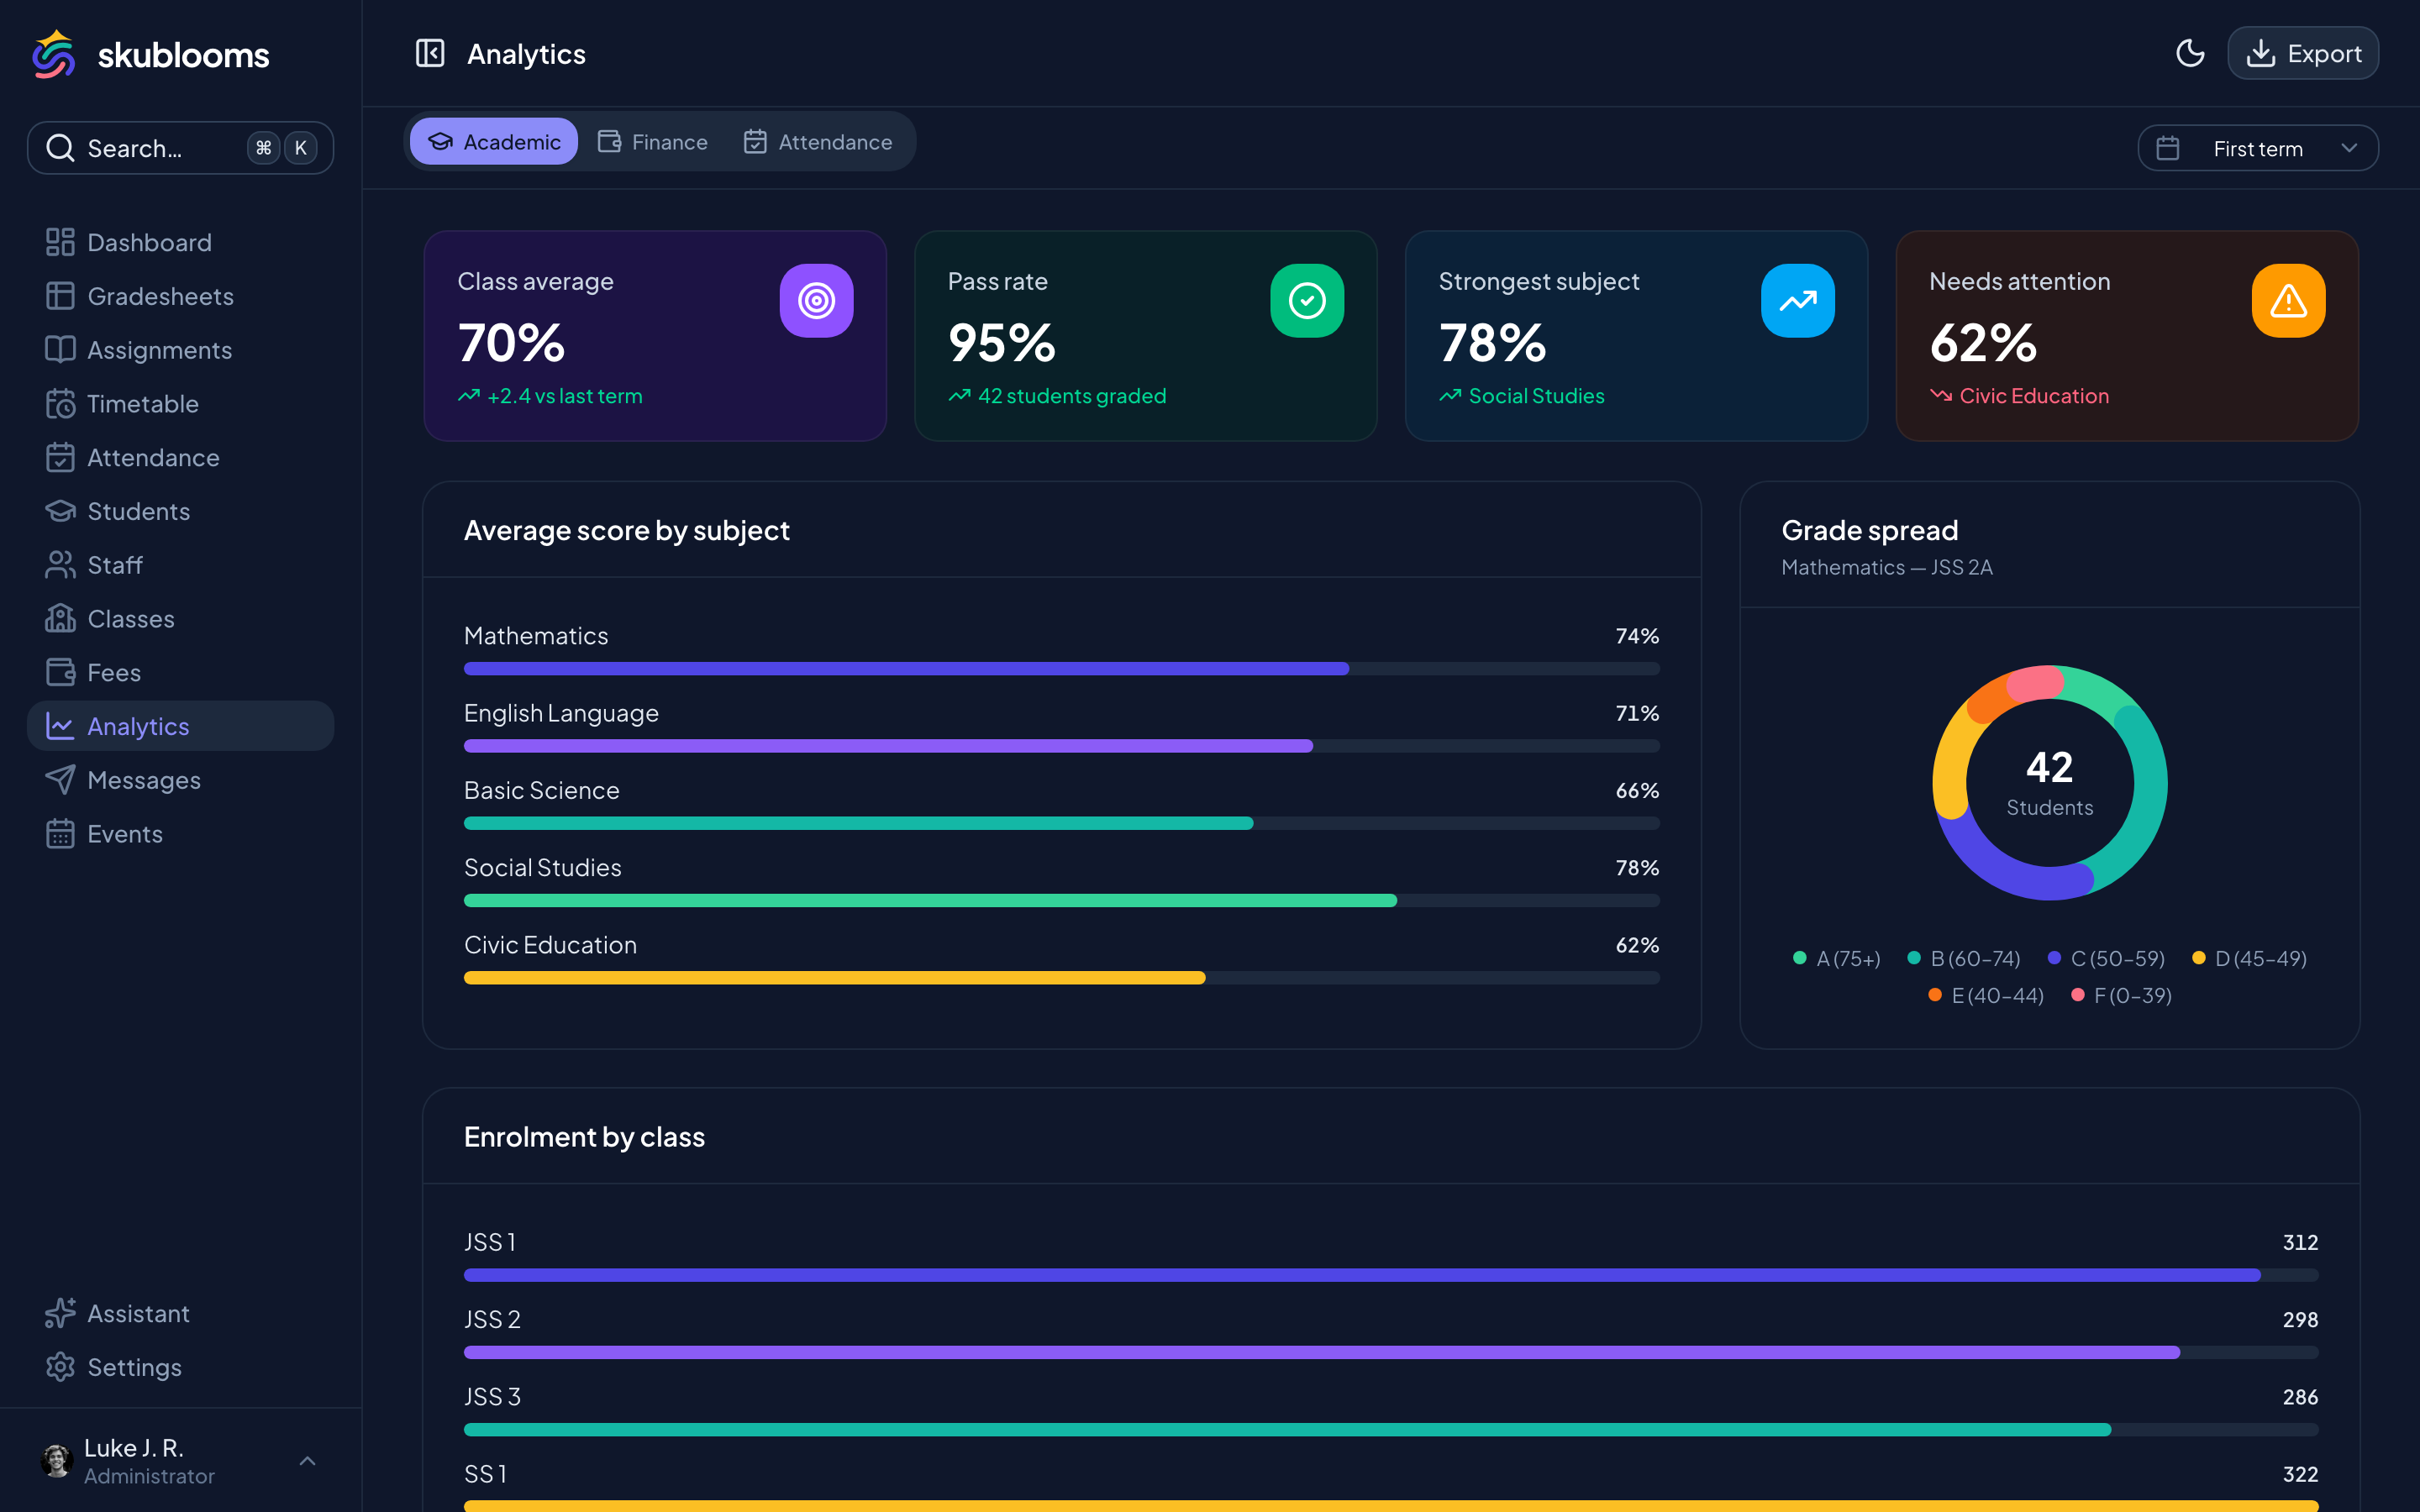Click the 78% Social Studies score value
The height and width of the screenshot is (1512, 2420).
click(x=1637, y=868)
